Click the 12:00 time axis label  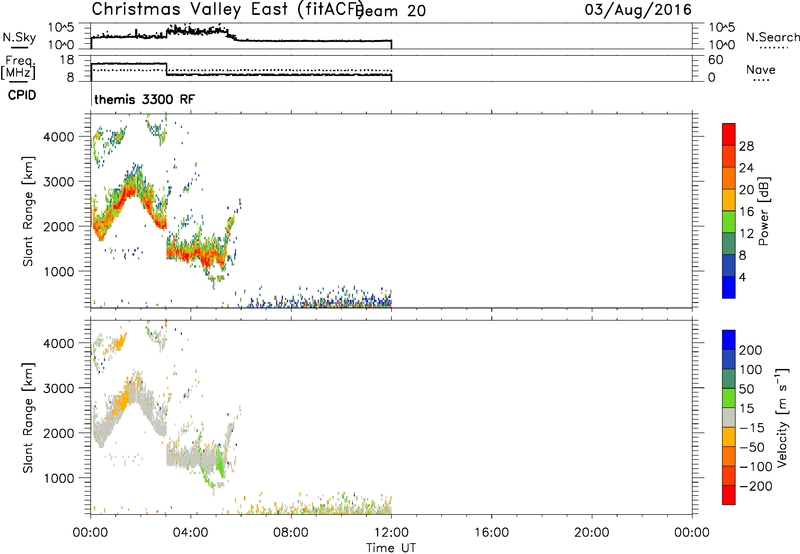coord(391,533)
